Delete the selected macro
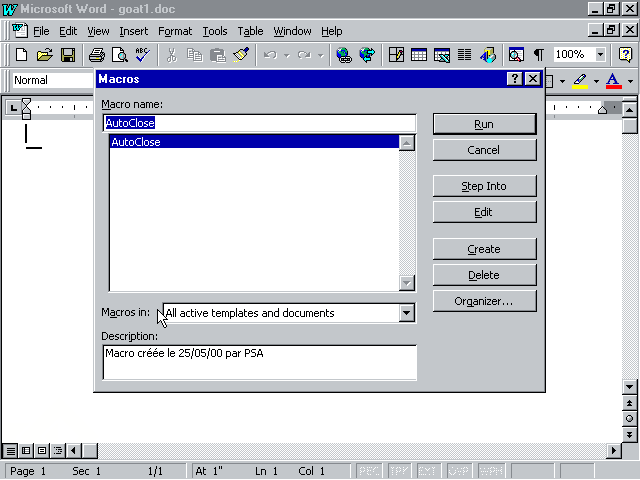The width and height of the screenshot is (640, 480). 484,275
